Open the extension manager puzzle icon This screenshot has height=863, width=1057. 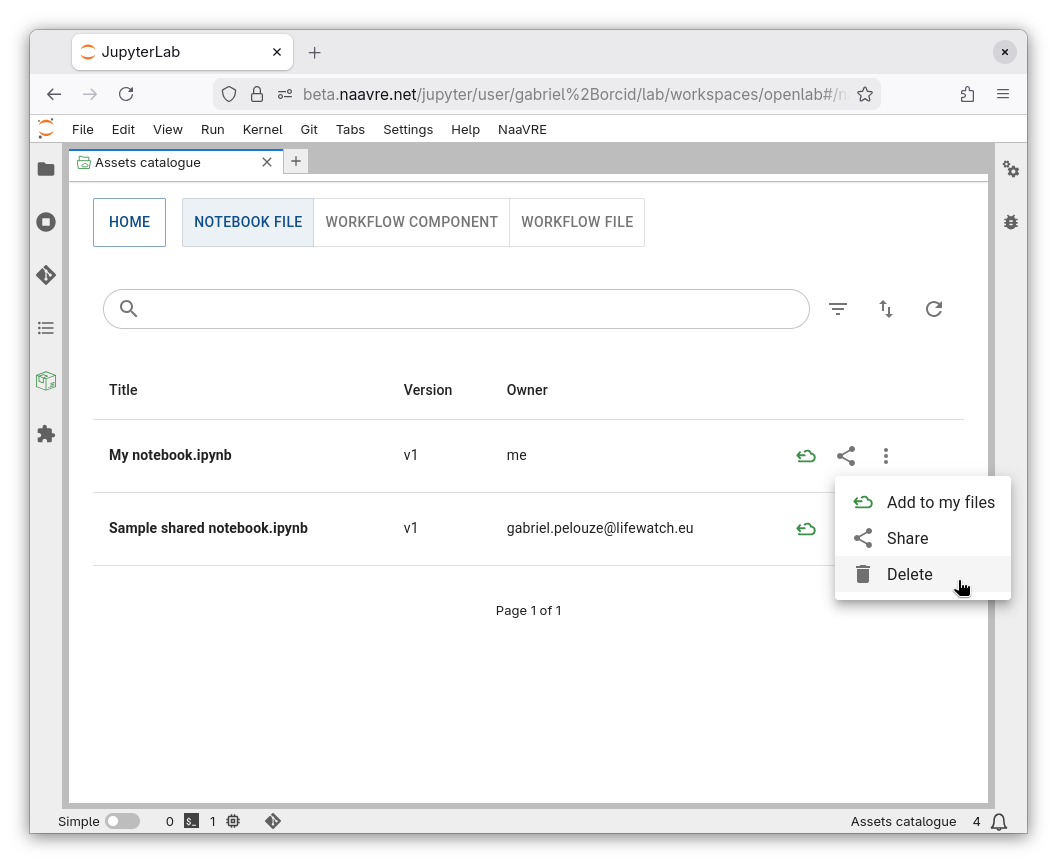point(46,434)
